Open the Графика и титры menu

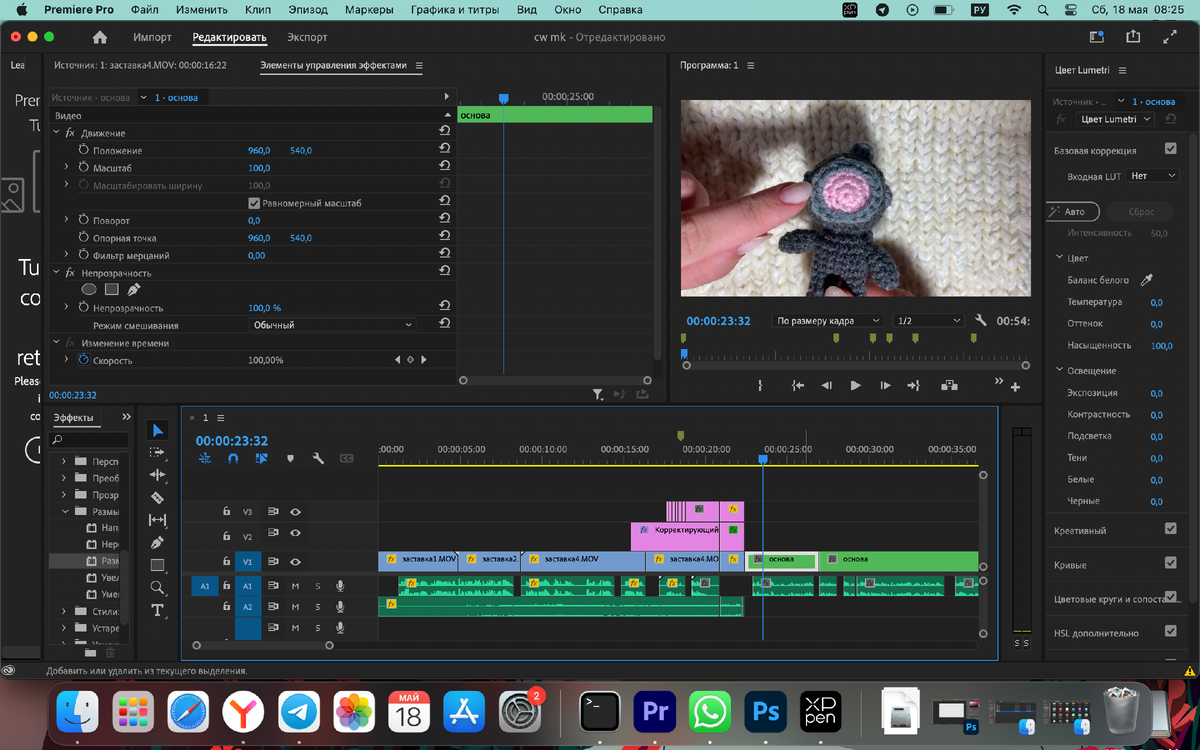click(455, 10)
